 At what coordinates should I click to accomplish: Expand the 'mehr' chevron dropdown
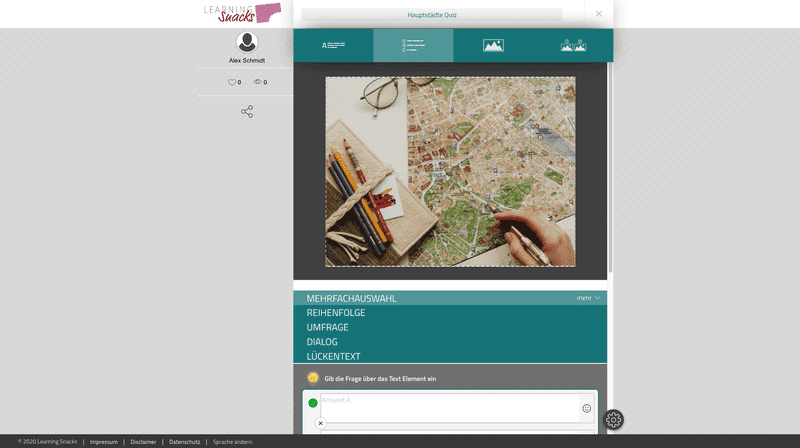(597, 298)
